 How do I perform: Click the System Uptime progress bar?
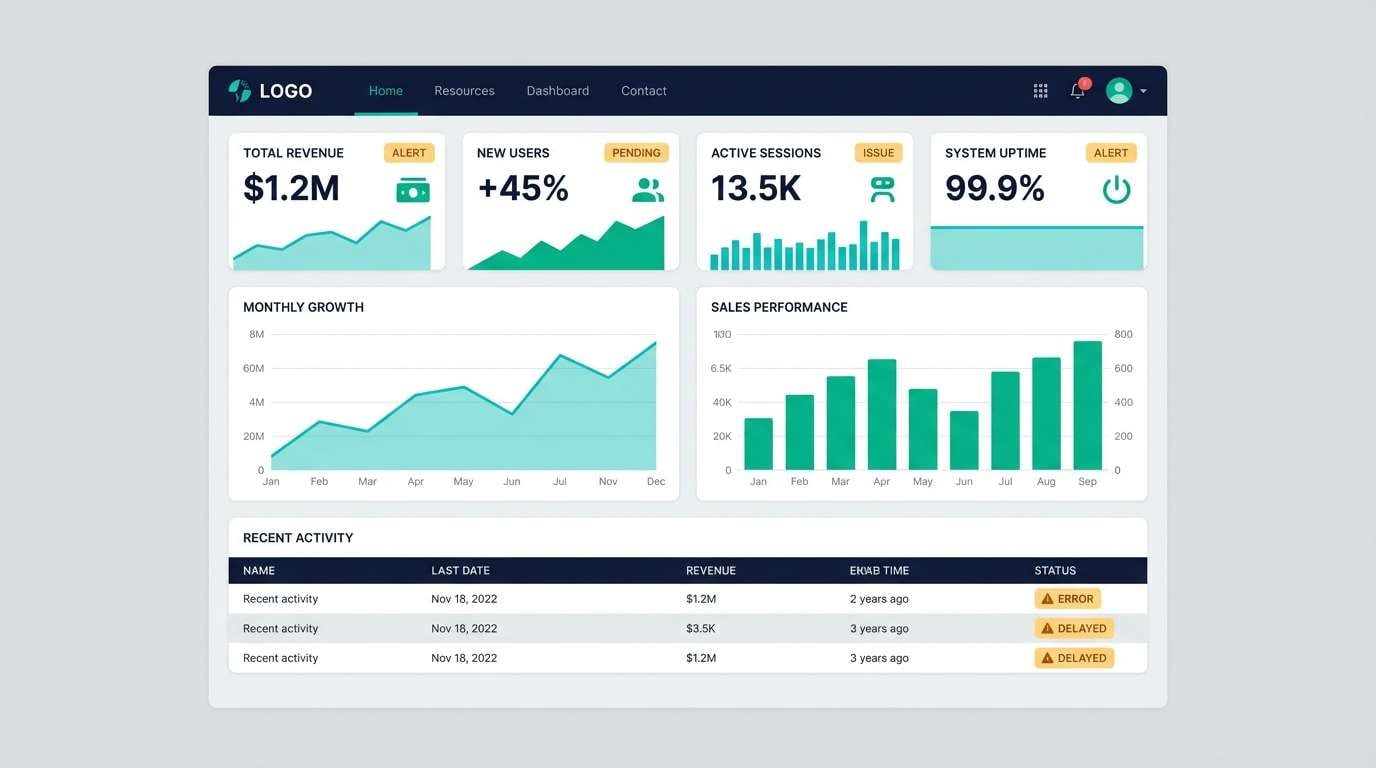click(1037, 245)
